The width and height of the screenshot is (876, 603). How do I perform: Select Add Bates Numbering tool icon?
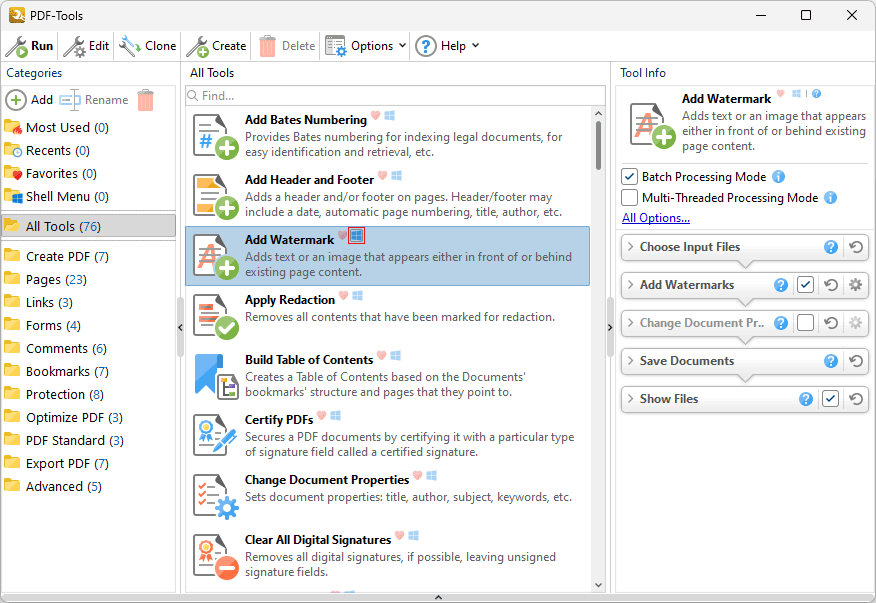point(216,136)
